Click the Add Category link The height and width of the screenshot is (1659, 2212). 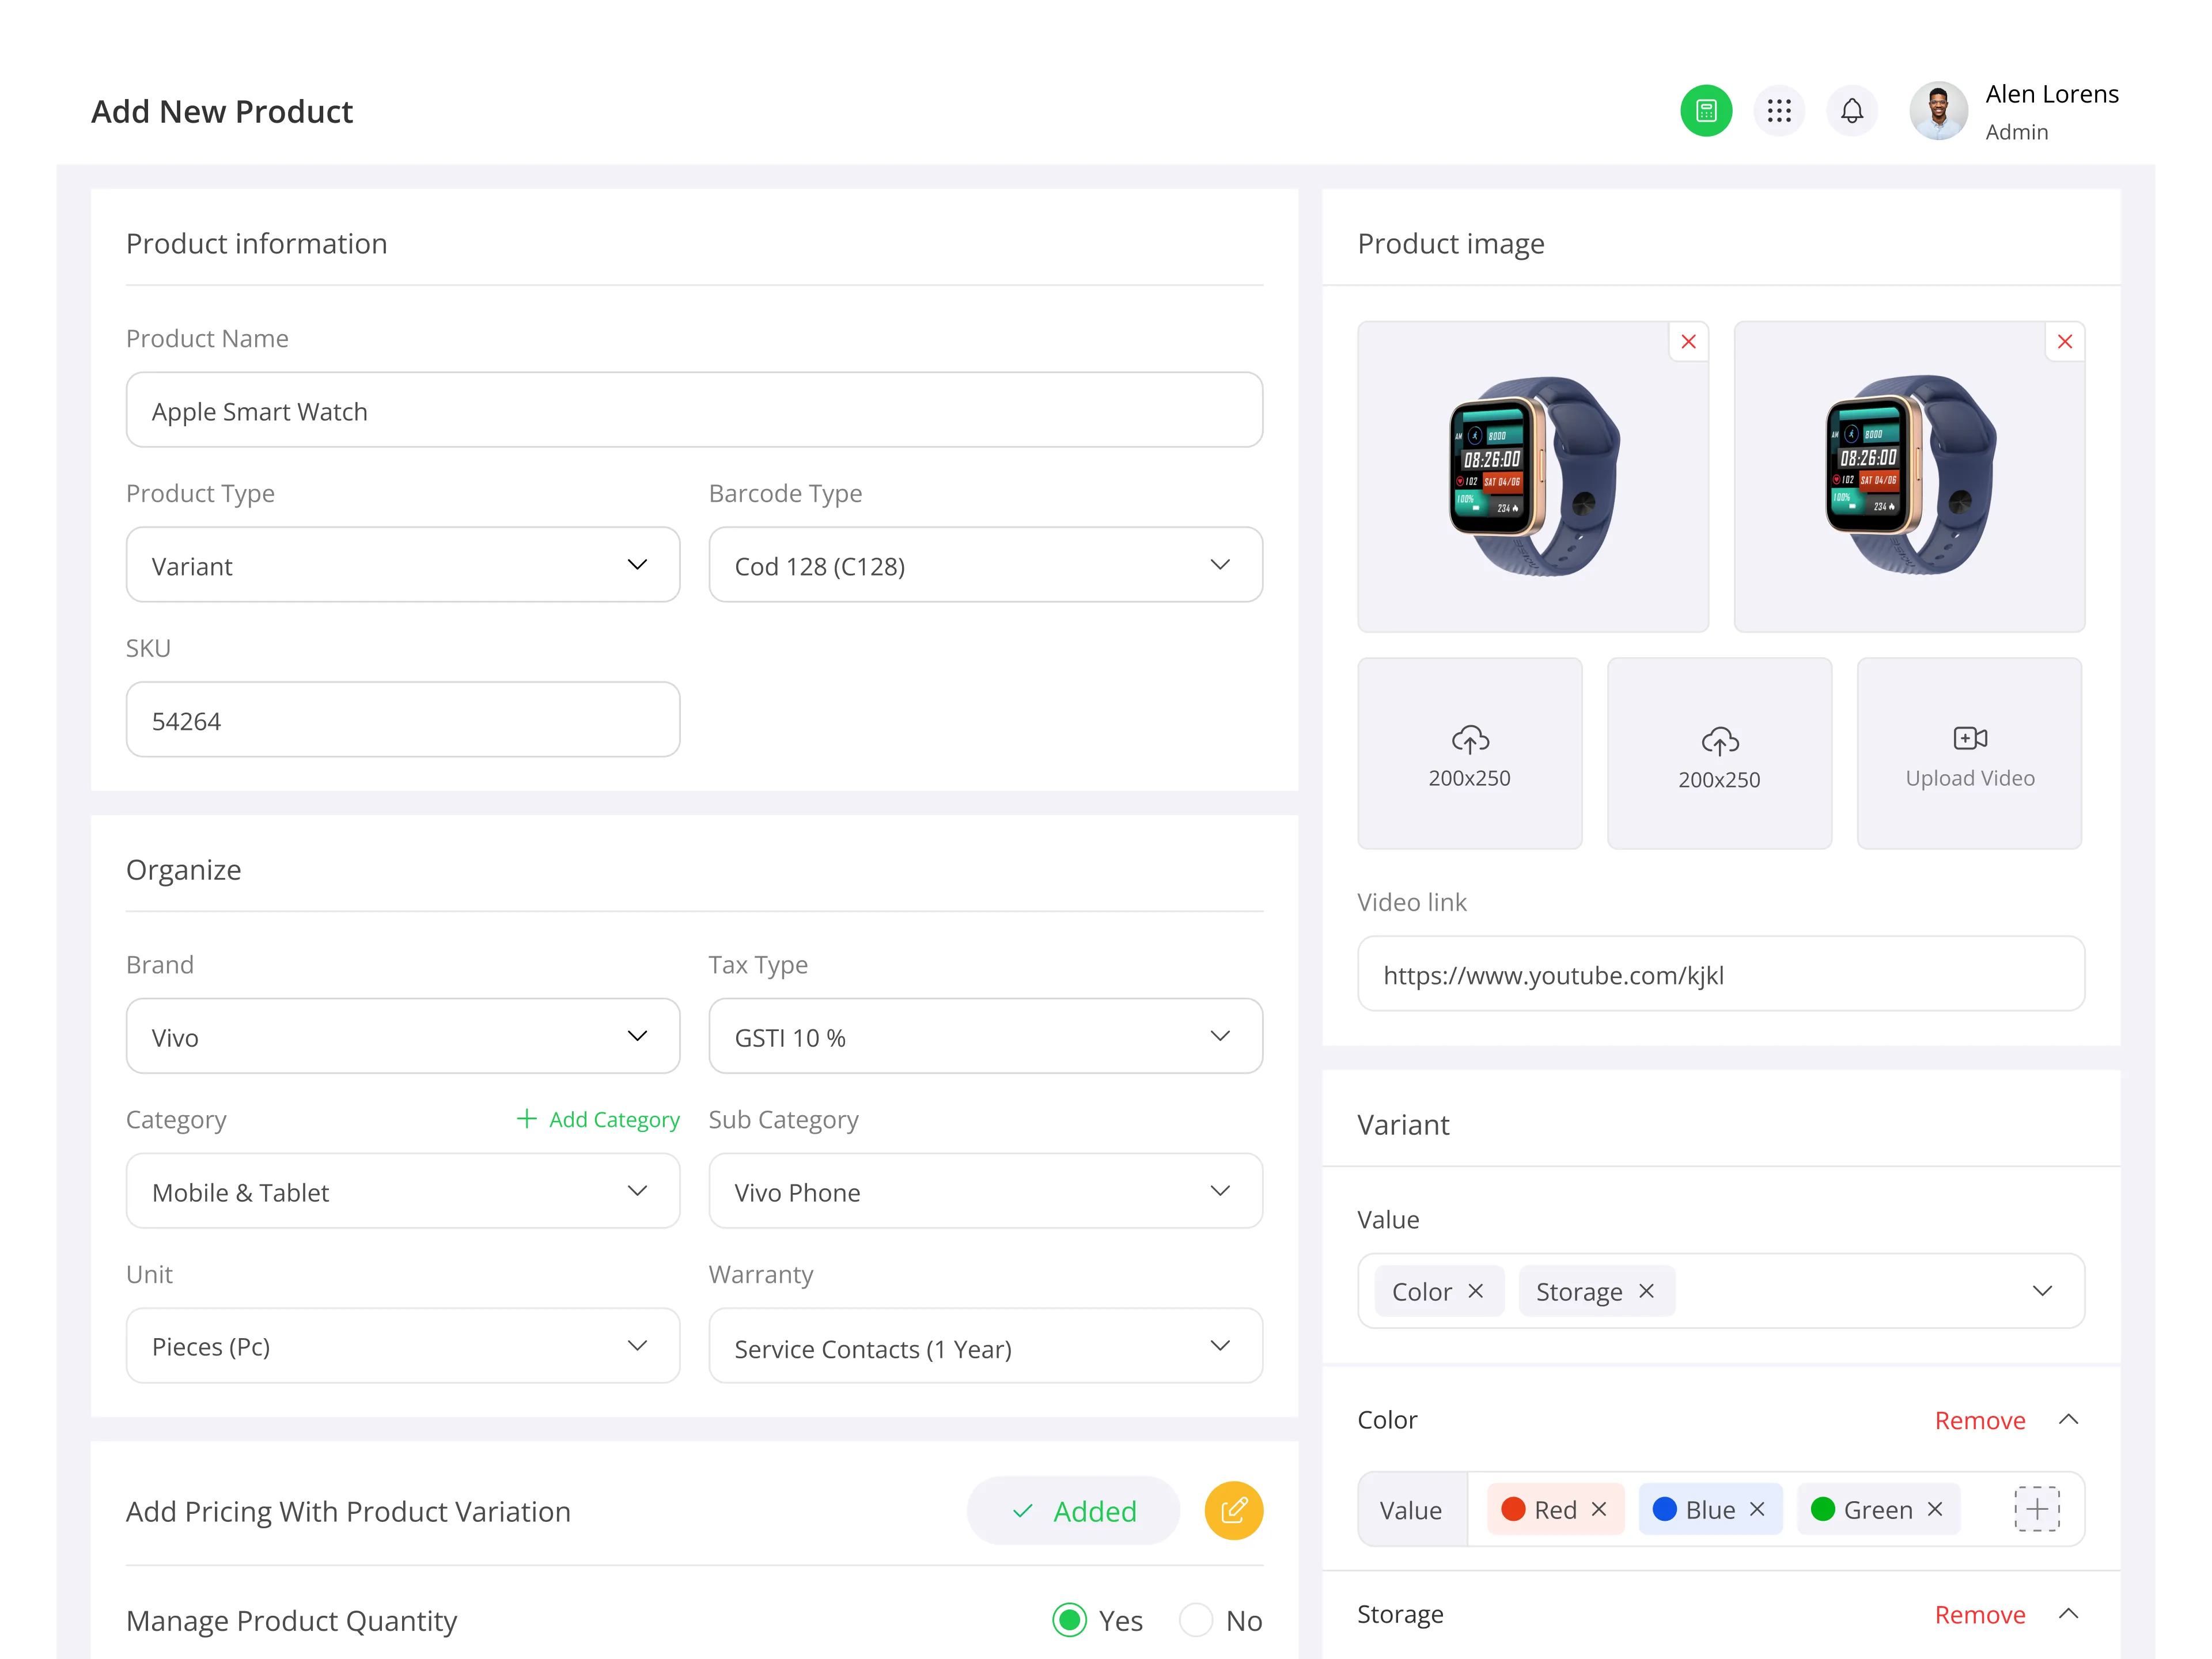[598, 1119]
